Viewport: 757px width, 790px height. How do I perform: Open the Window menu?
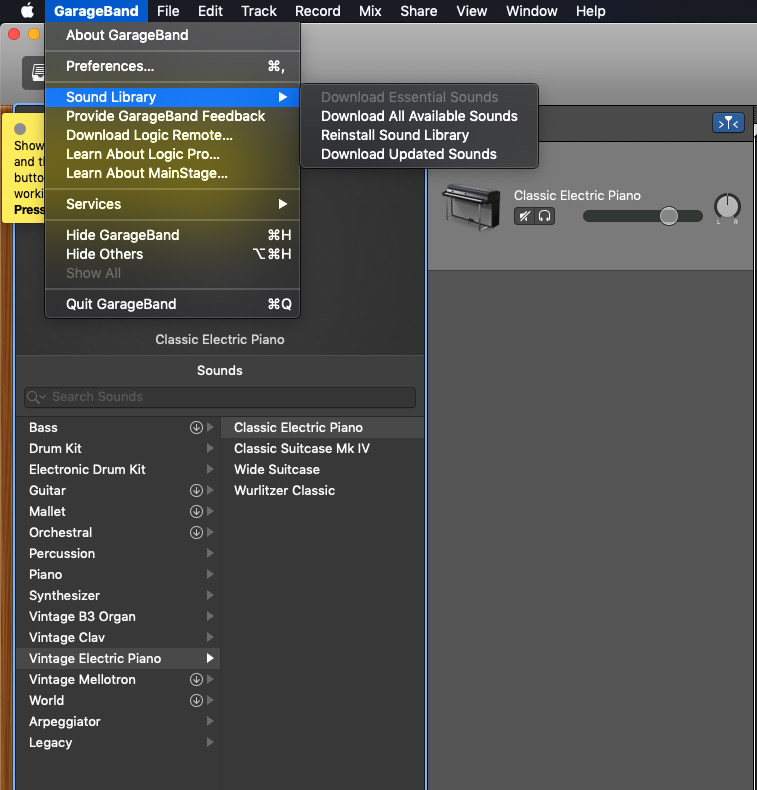pyautogui.click(x=531, y=11)
